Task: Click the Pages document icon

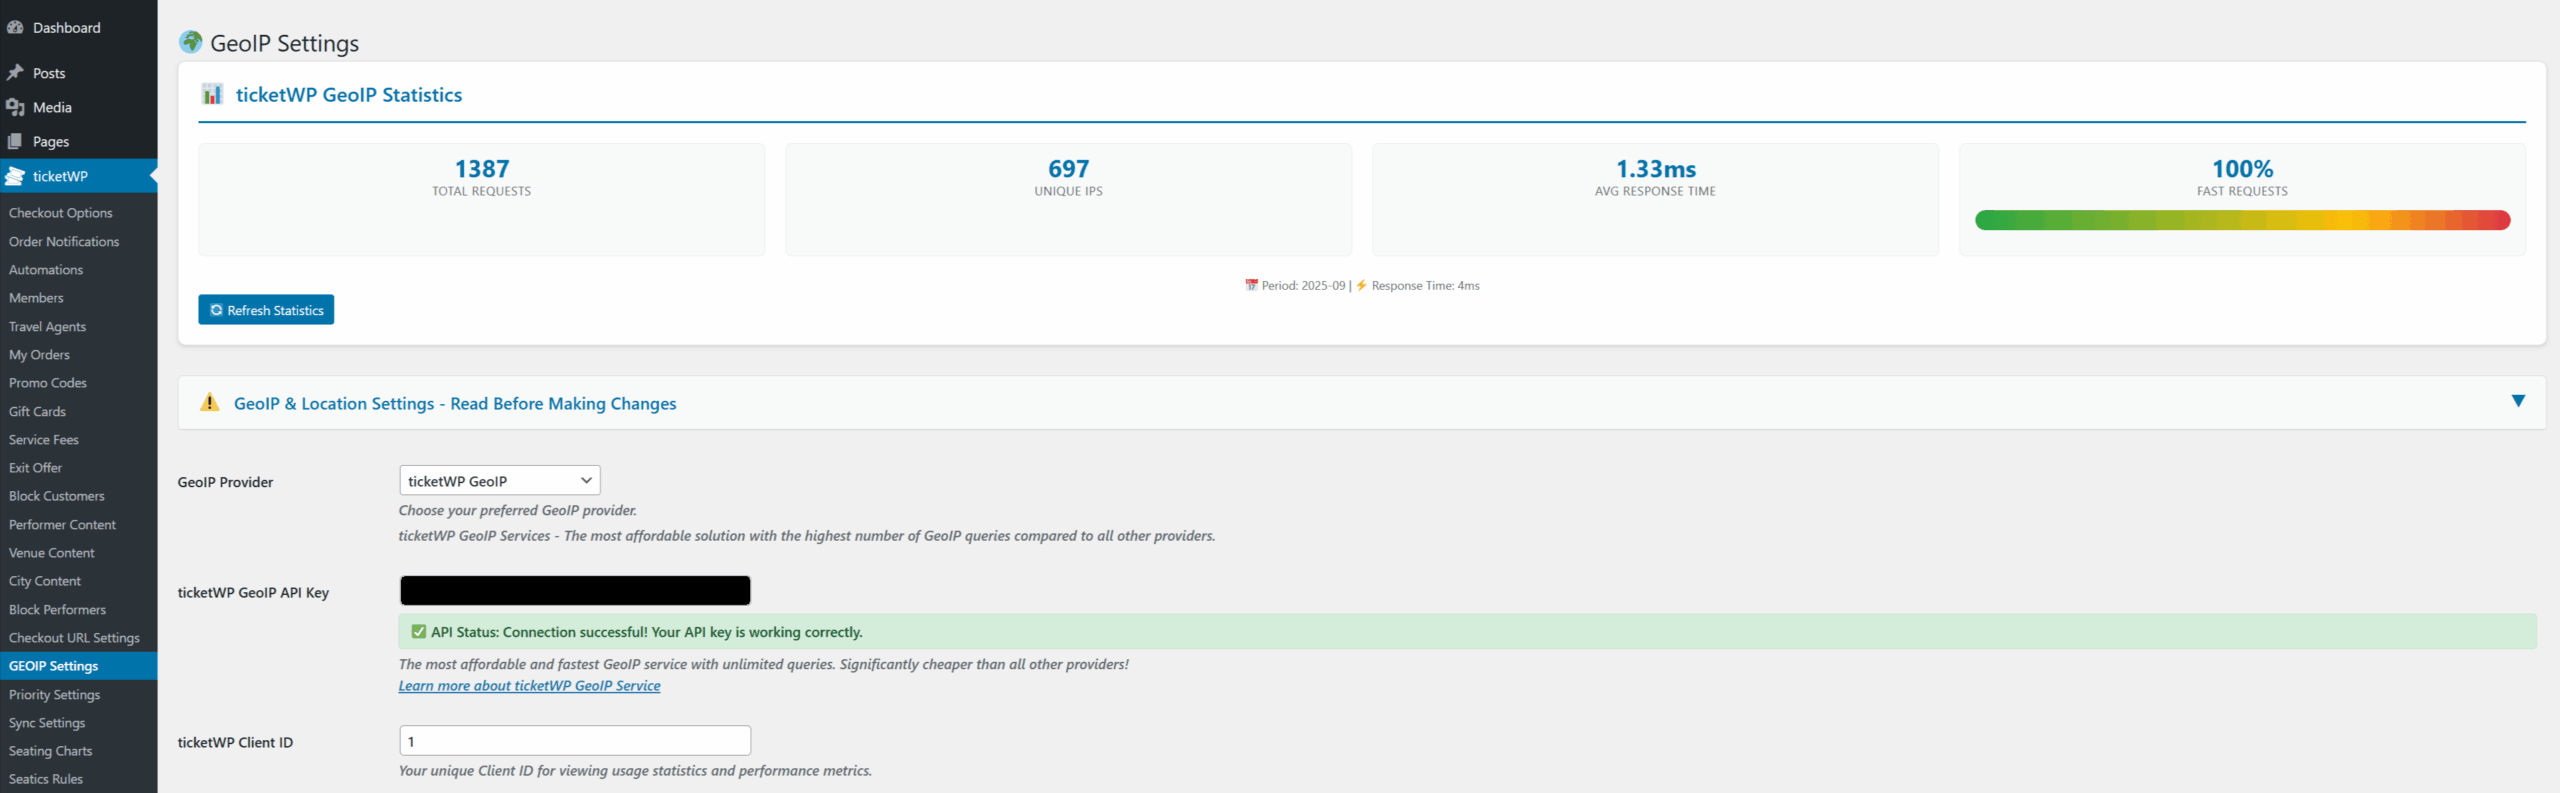Action: (15, 141)
